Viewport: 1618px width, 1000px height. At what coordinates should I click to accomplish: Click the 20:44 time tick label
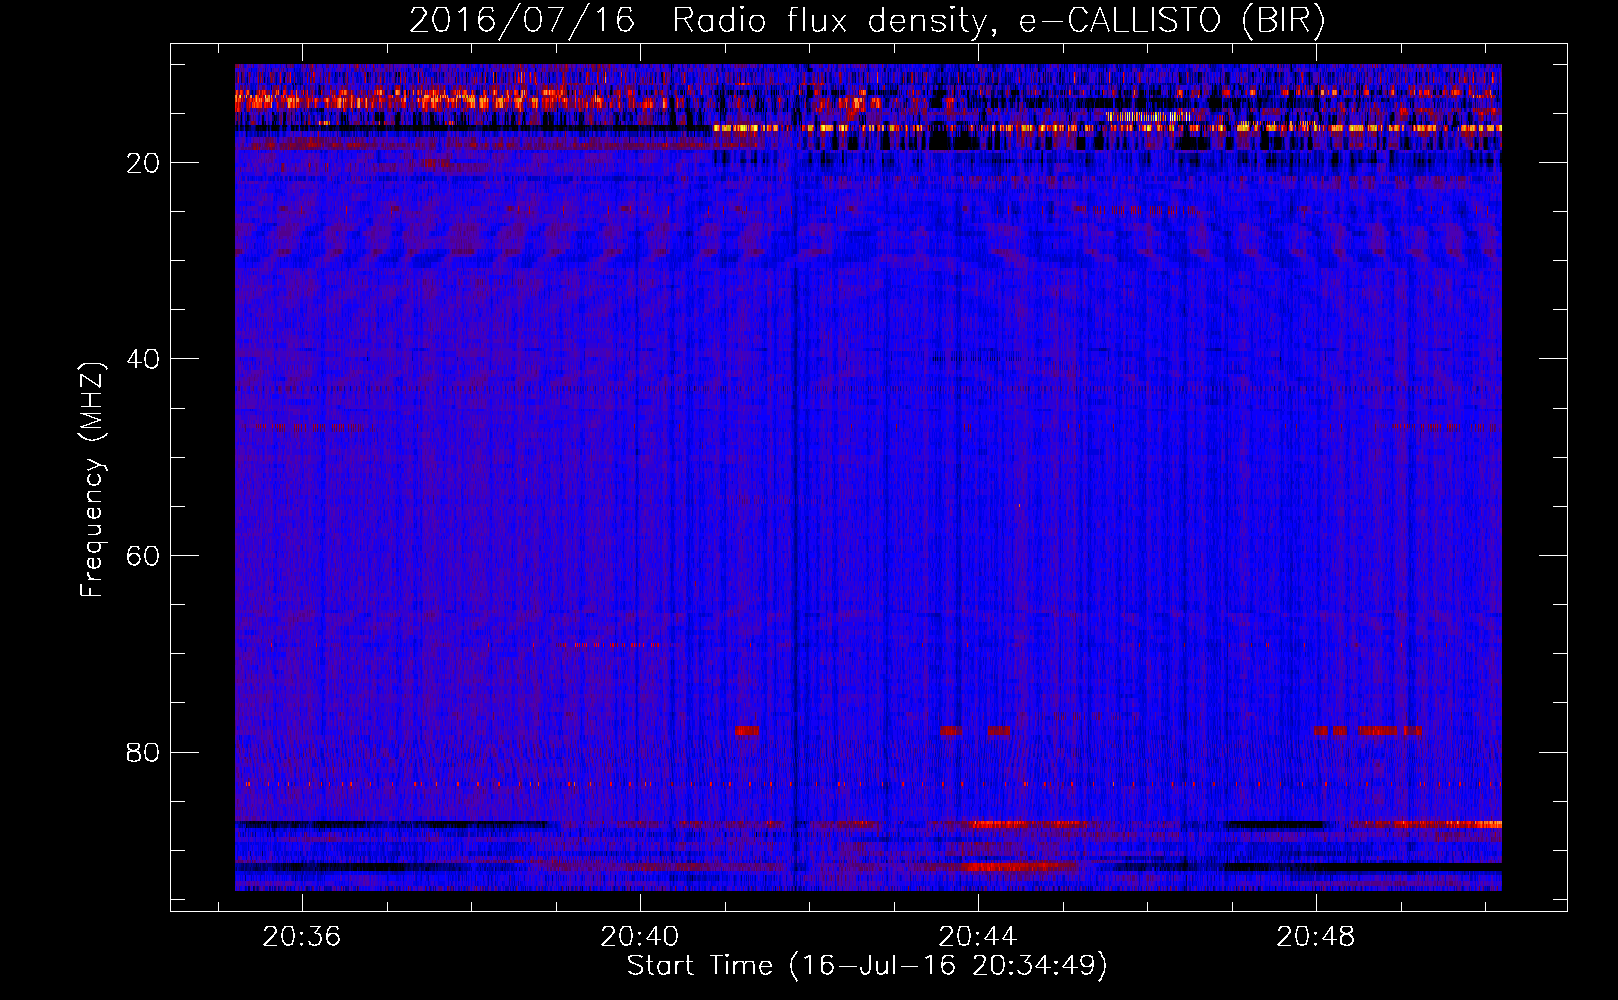pyautogui.click(x=977, y=937)
